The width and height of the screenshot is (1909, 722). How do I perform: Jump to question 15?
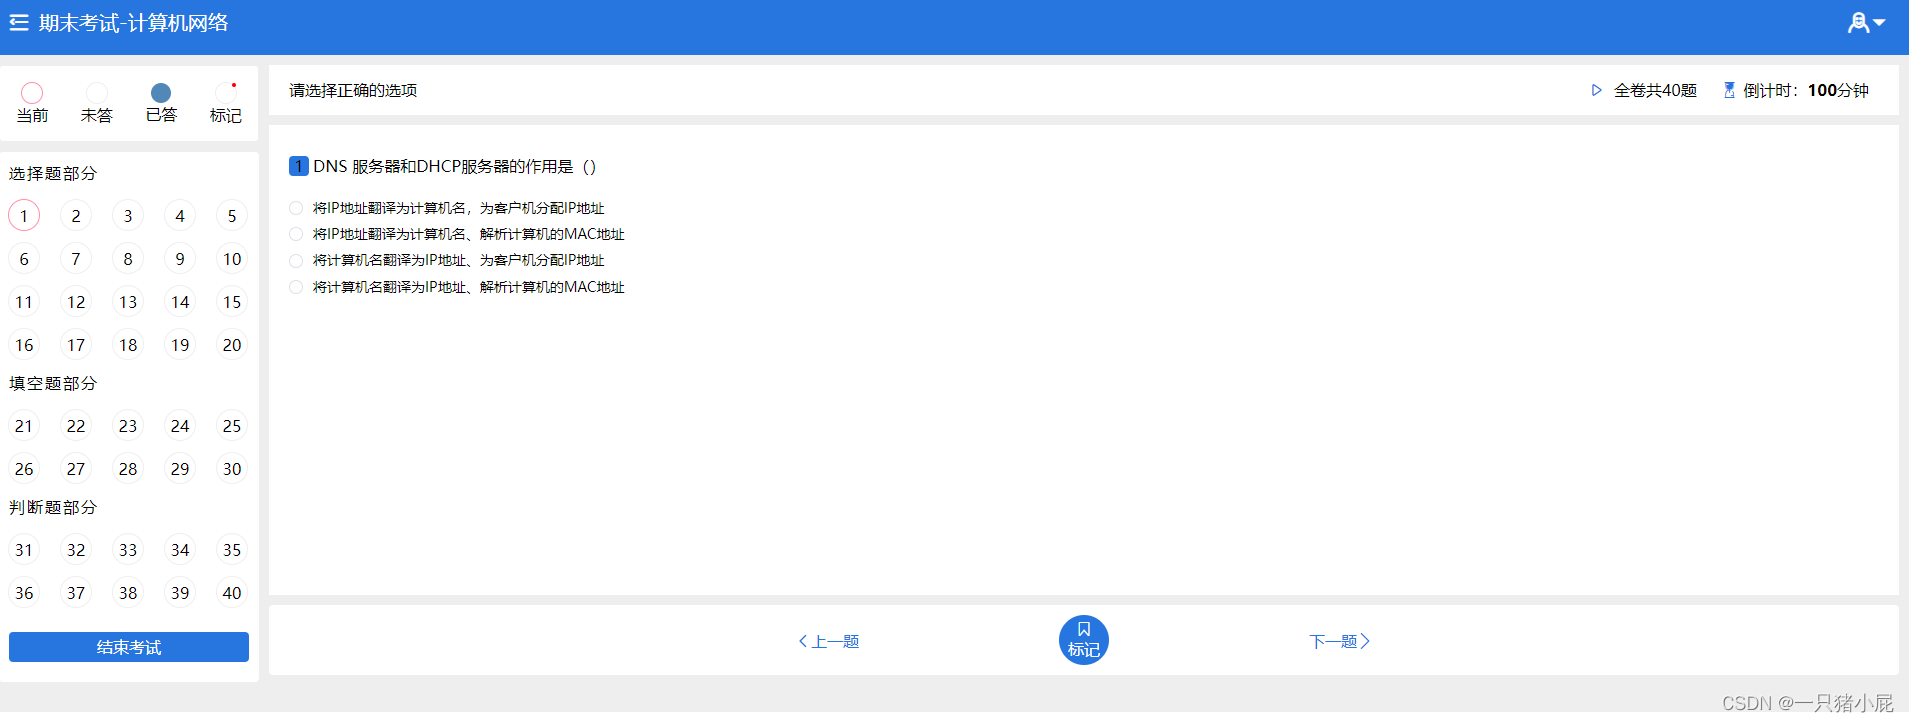pos(232,302)
